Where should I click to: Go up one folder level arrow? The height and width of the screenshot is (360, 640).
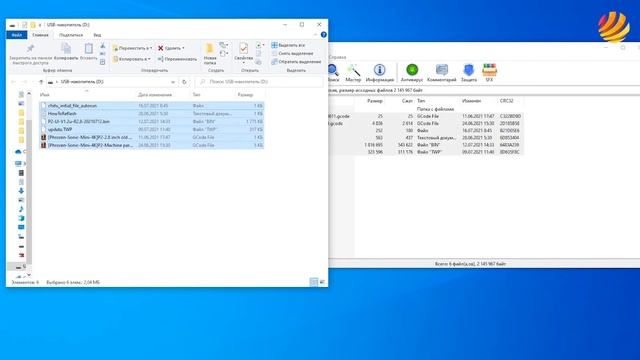click(x=41, y=82)
